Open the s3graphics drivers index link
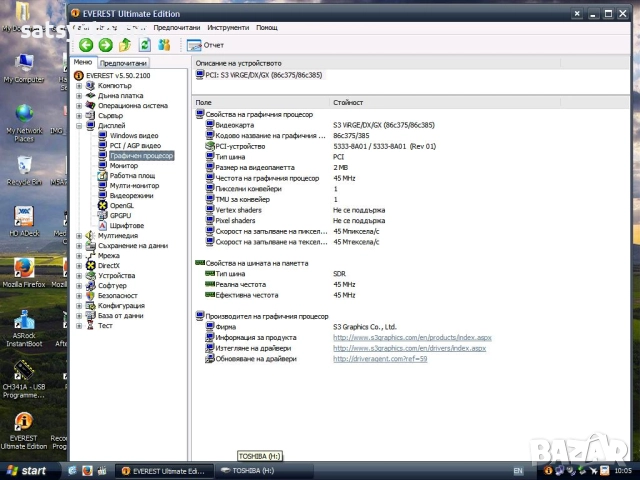This screenshot has height=480, width=640. pyautogui.click(x=409, y=348)
